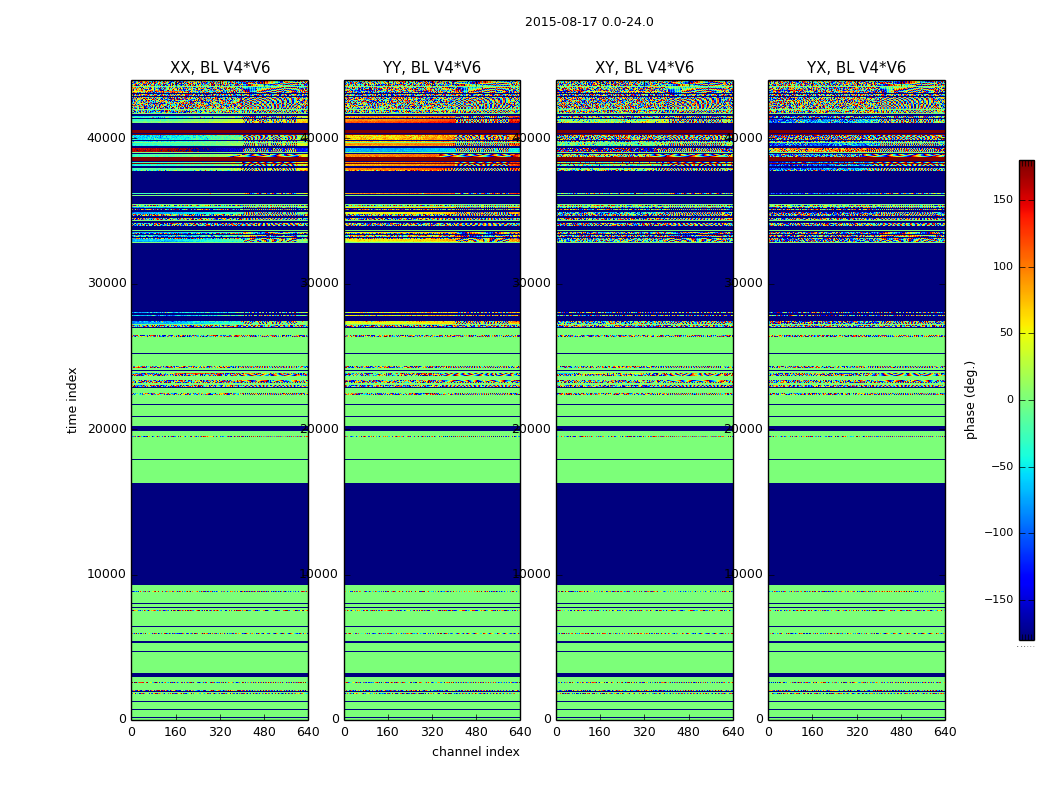Click the "phase (deg.)" colorbar label
The width and height of the screenshot is (1050, 800).
tap(970, 399)
